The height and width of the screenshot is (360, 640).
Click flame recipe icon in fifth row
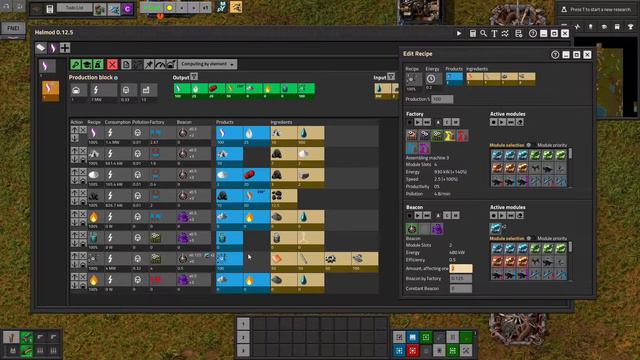pyautogui.click(x=93, y=217)
